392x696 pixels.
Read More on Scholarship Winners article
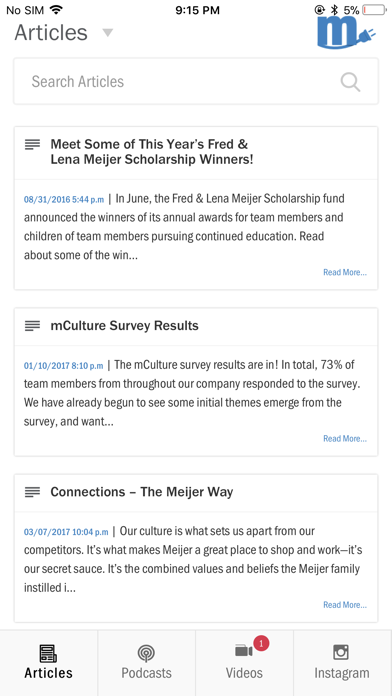[345, 273]
